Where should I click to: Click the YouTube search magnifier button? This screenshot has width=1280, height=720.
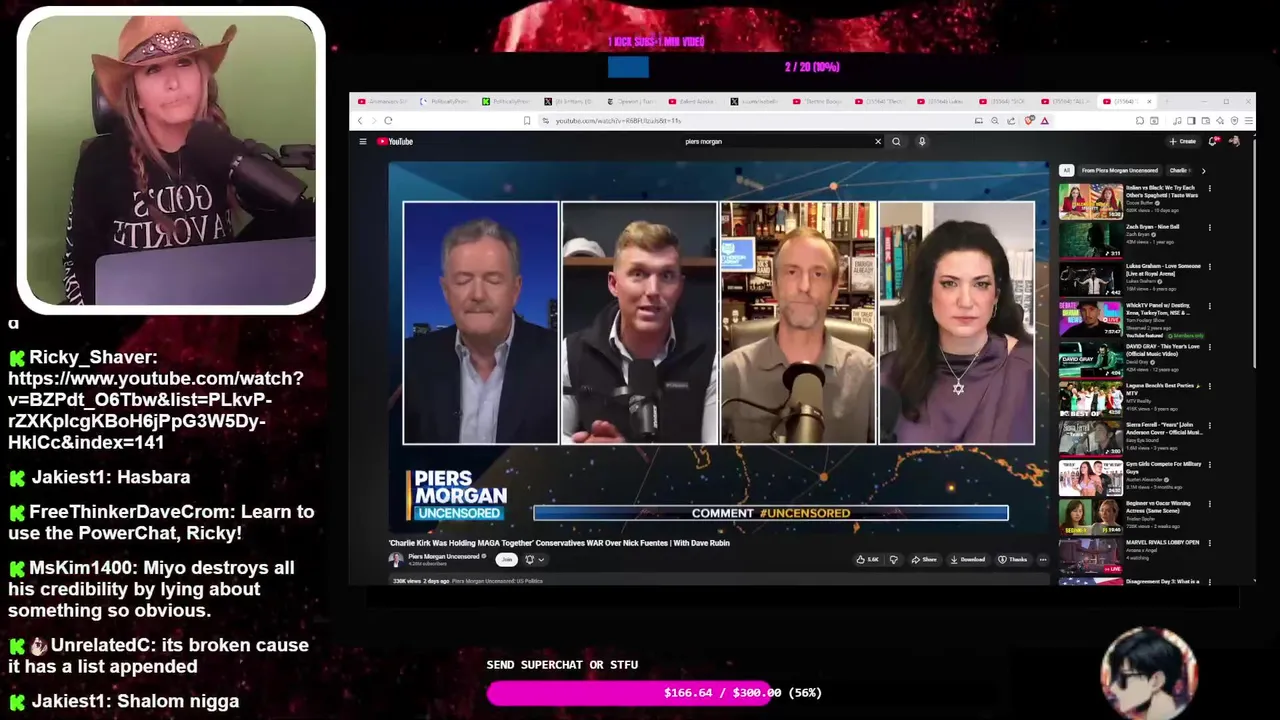[x=896, y=141]
